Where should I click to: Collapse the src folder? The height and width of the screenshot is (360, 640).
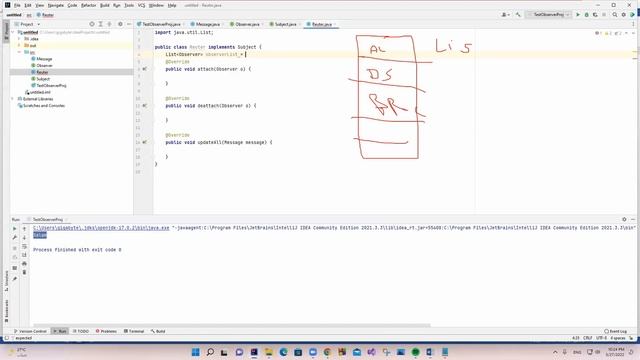click(x=19, y=52)
